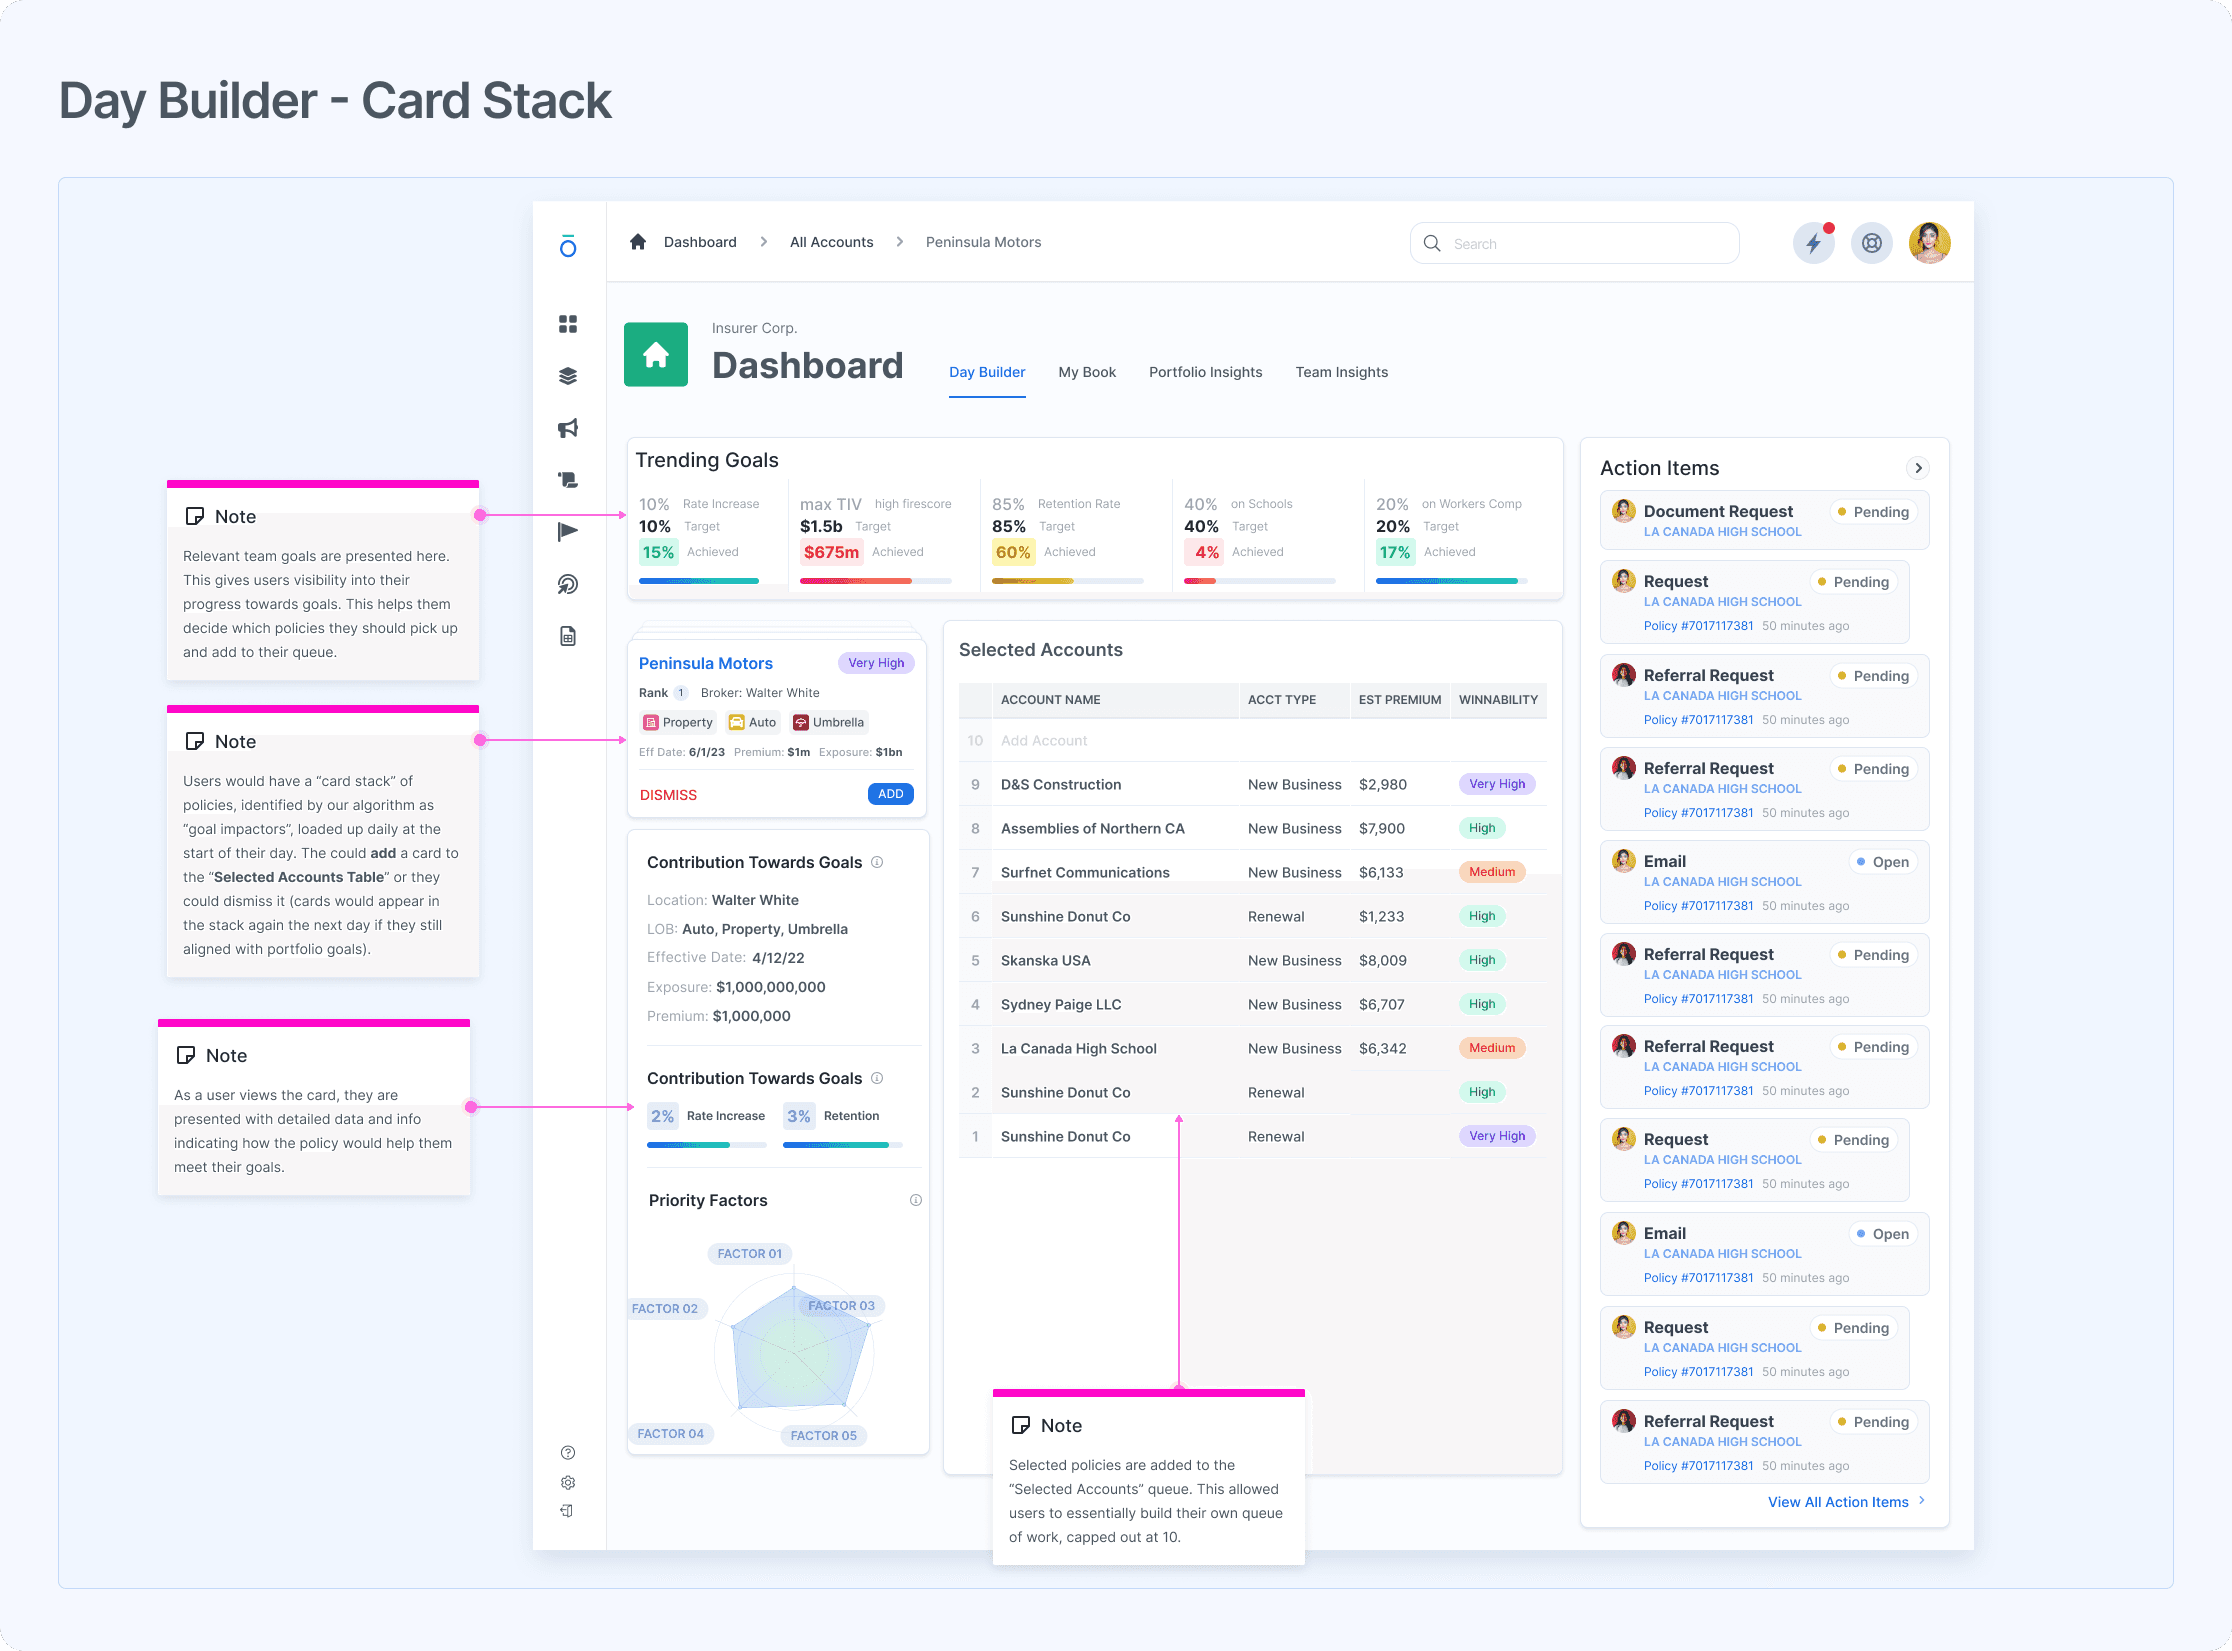This screenshot has width=2232, height=1651.
Task: Click the lightning bolt notifications icon
Action: 1813,243
